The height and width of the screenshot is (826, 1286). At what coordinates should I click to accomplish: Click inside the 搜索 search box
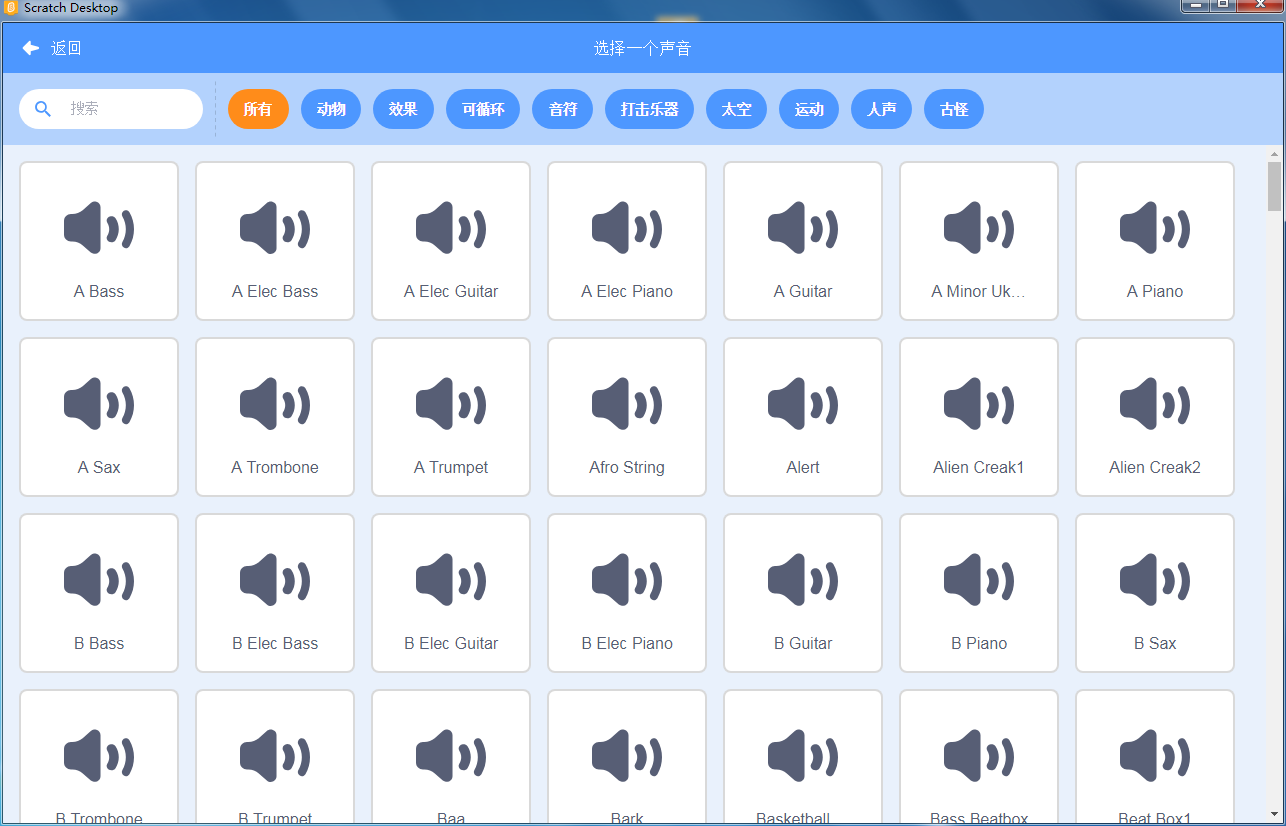(120, 109)
